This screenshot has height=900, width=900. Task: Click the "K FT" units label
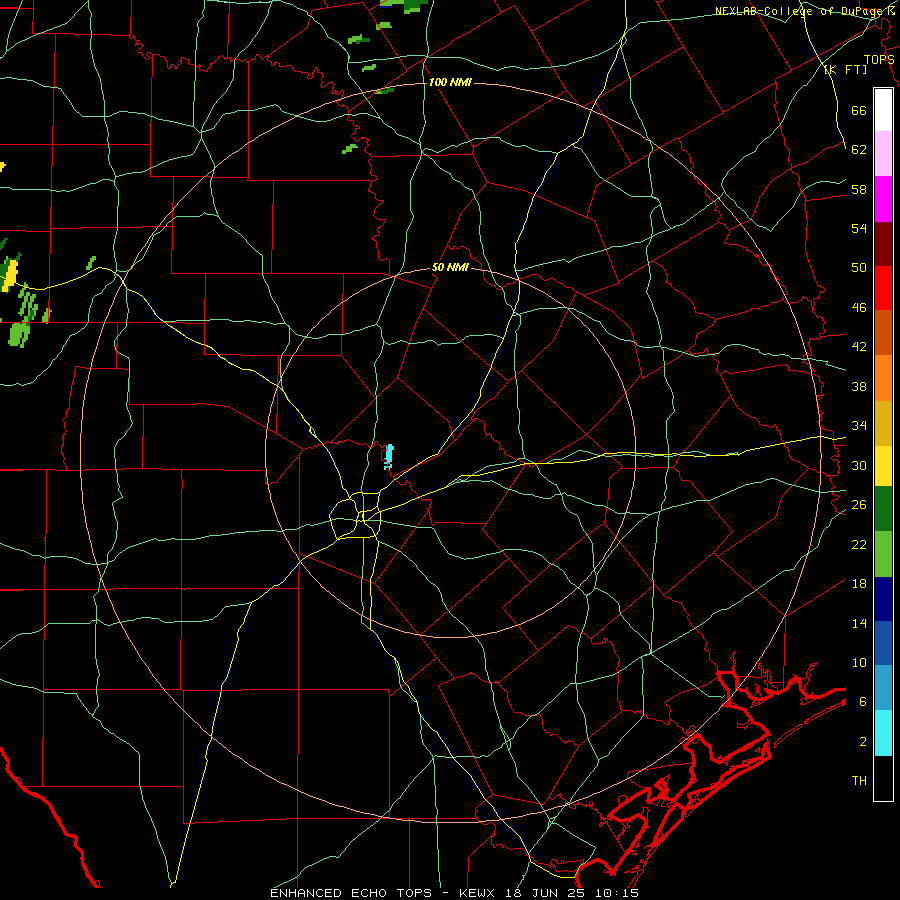click(845, 69)
